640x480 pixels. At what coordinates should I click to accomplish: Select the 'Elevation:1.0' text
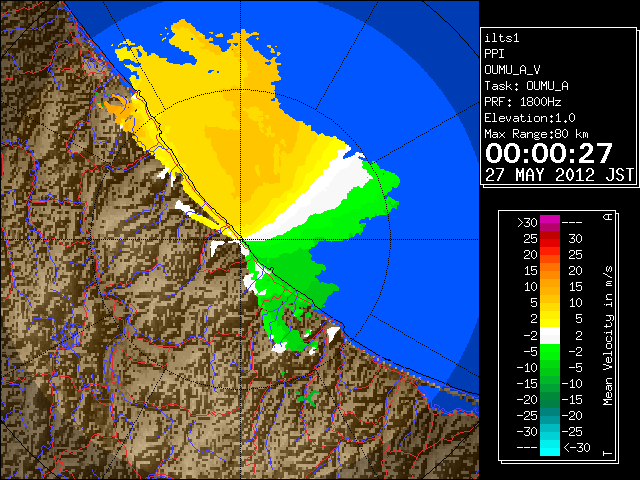(x=530, y=118)
